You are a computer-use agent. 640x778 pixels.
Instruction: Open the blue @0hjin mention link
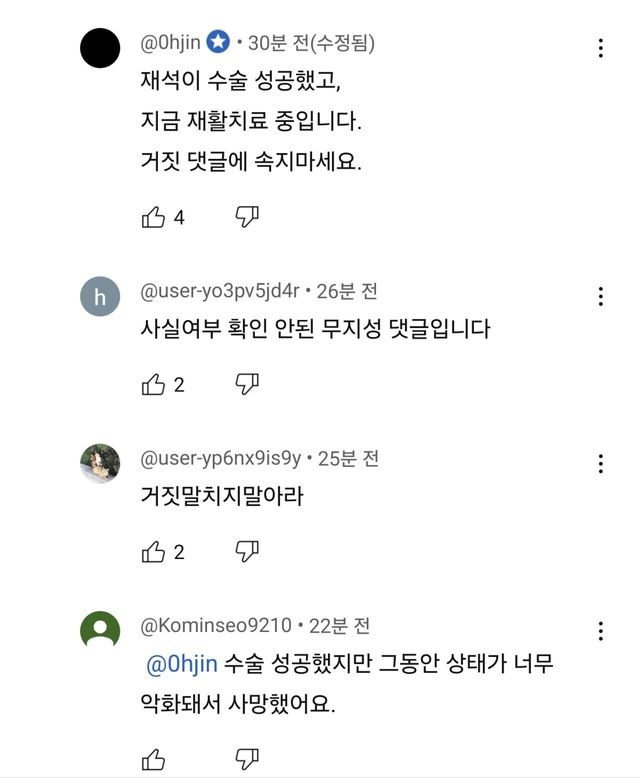point(182,664)
